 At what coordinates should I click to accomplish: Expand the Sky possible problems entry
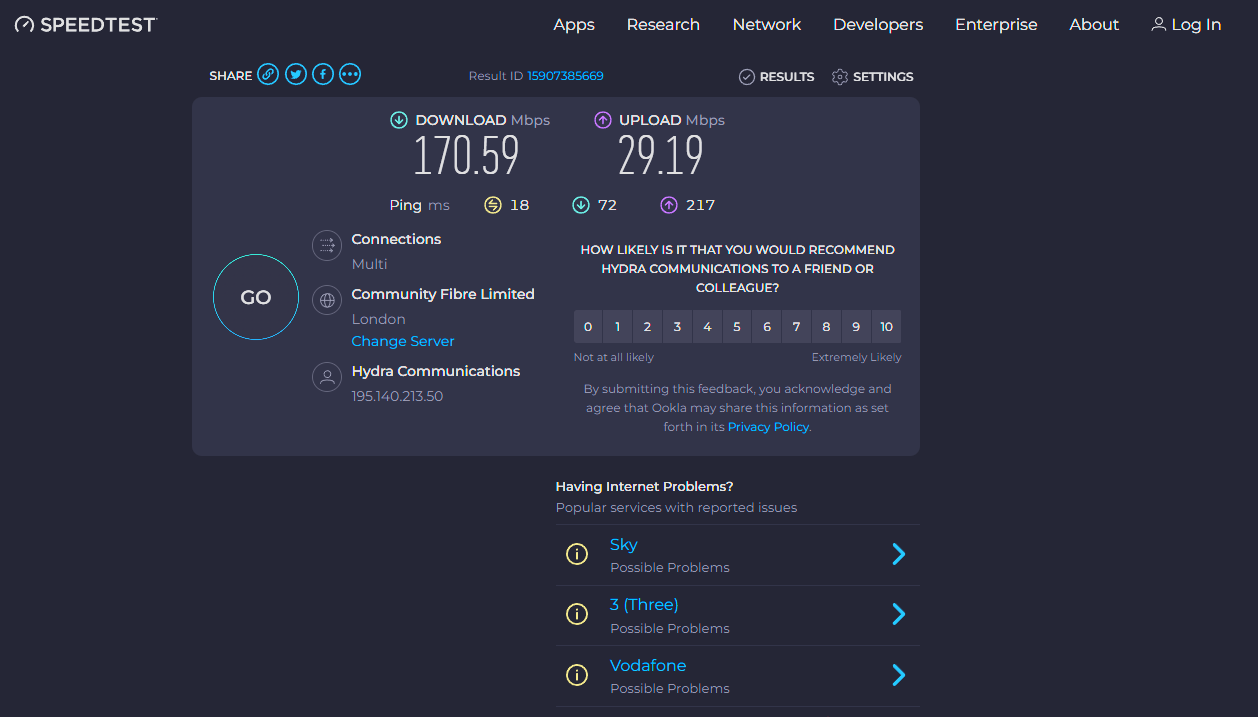898,554
